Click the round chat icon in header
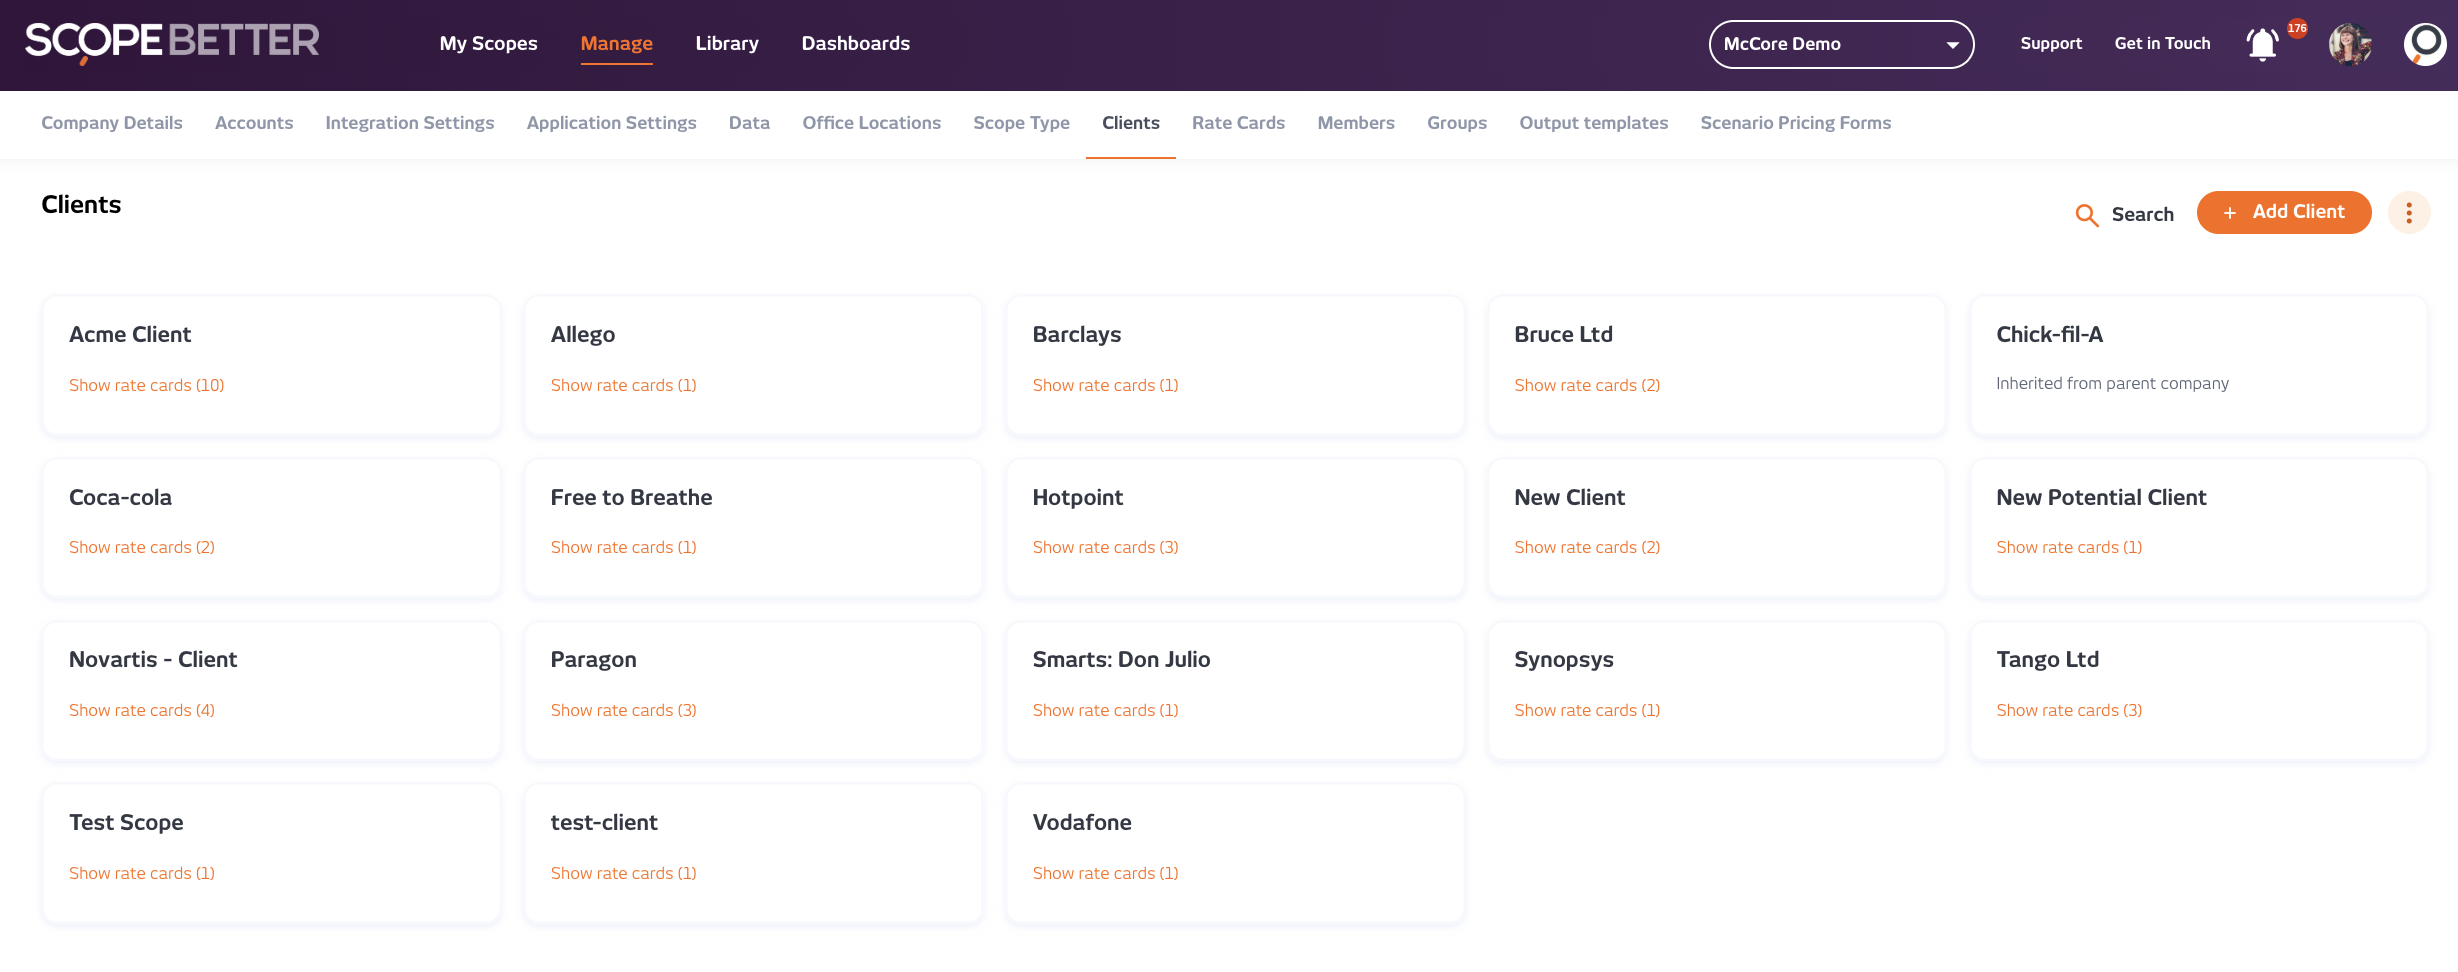The image size is (2458, 972). pos(2424,44)
